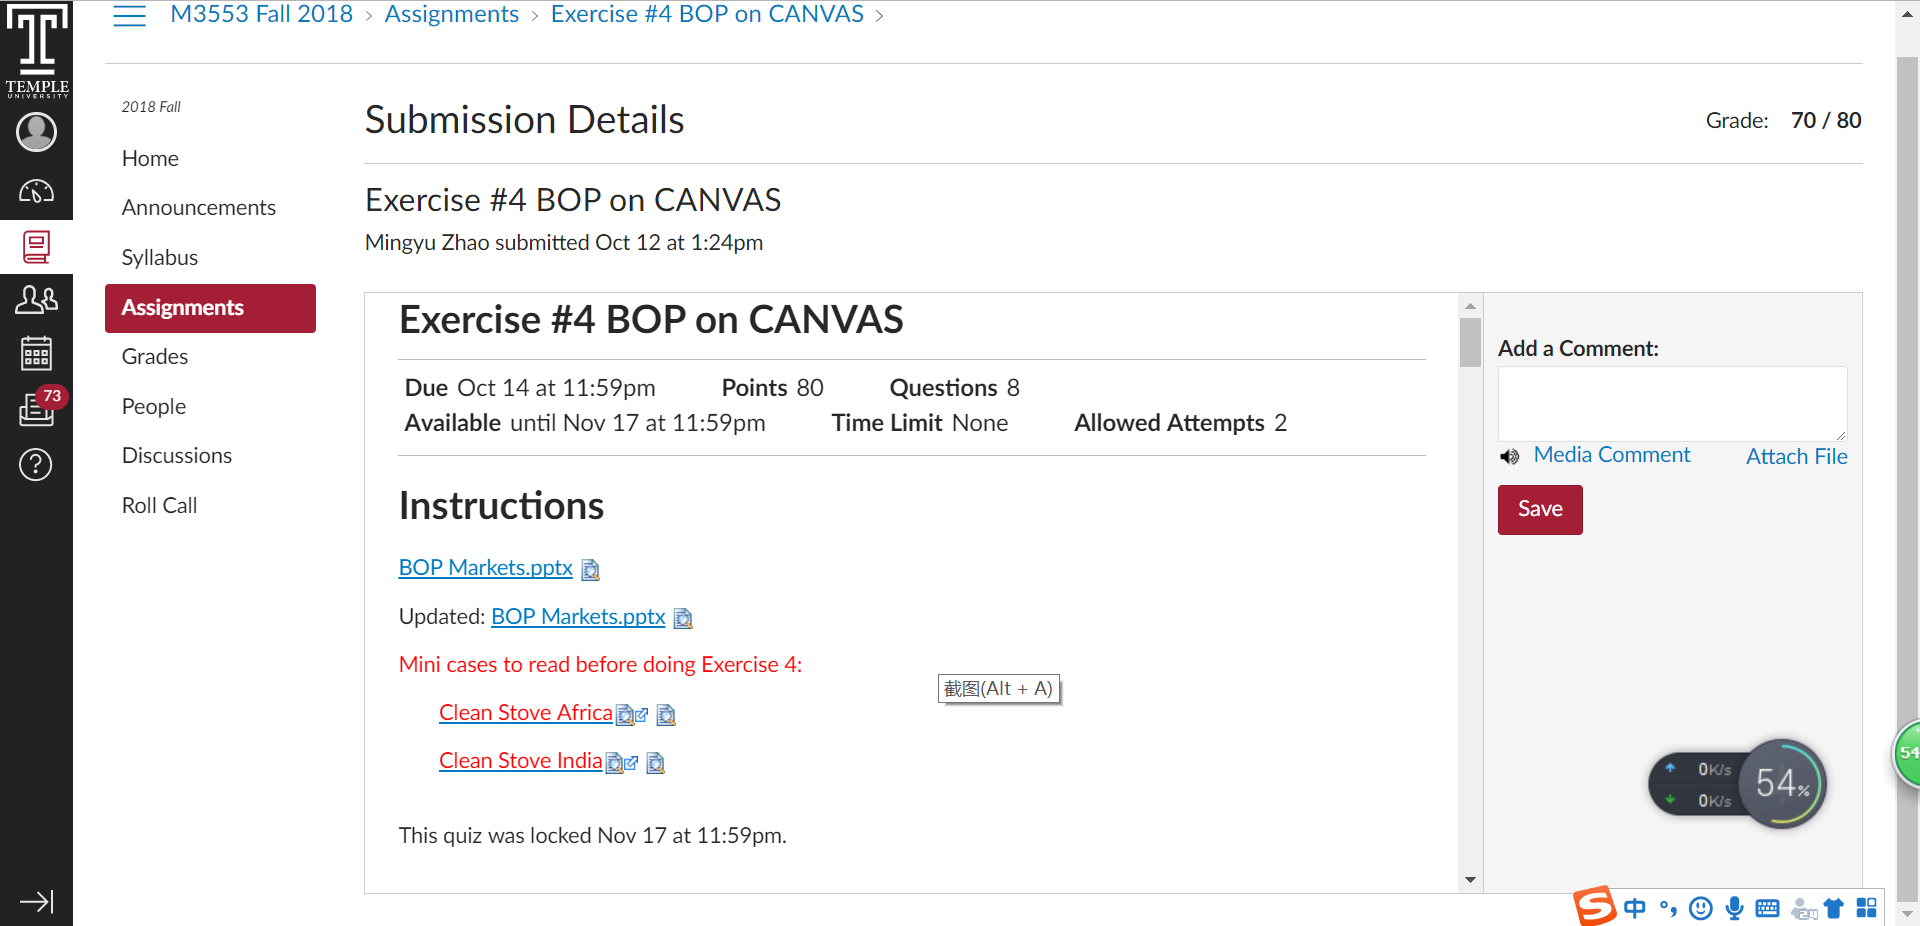The height and width of the screenshot is (926, 1920).
Task: Open the Help question mark icon
Action: 36,464
